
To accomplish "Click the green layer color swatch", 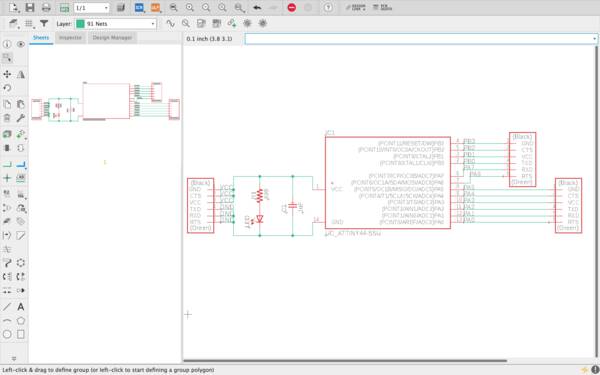I will pyautogui.click(x=80, y=24).
